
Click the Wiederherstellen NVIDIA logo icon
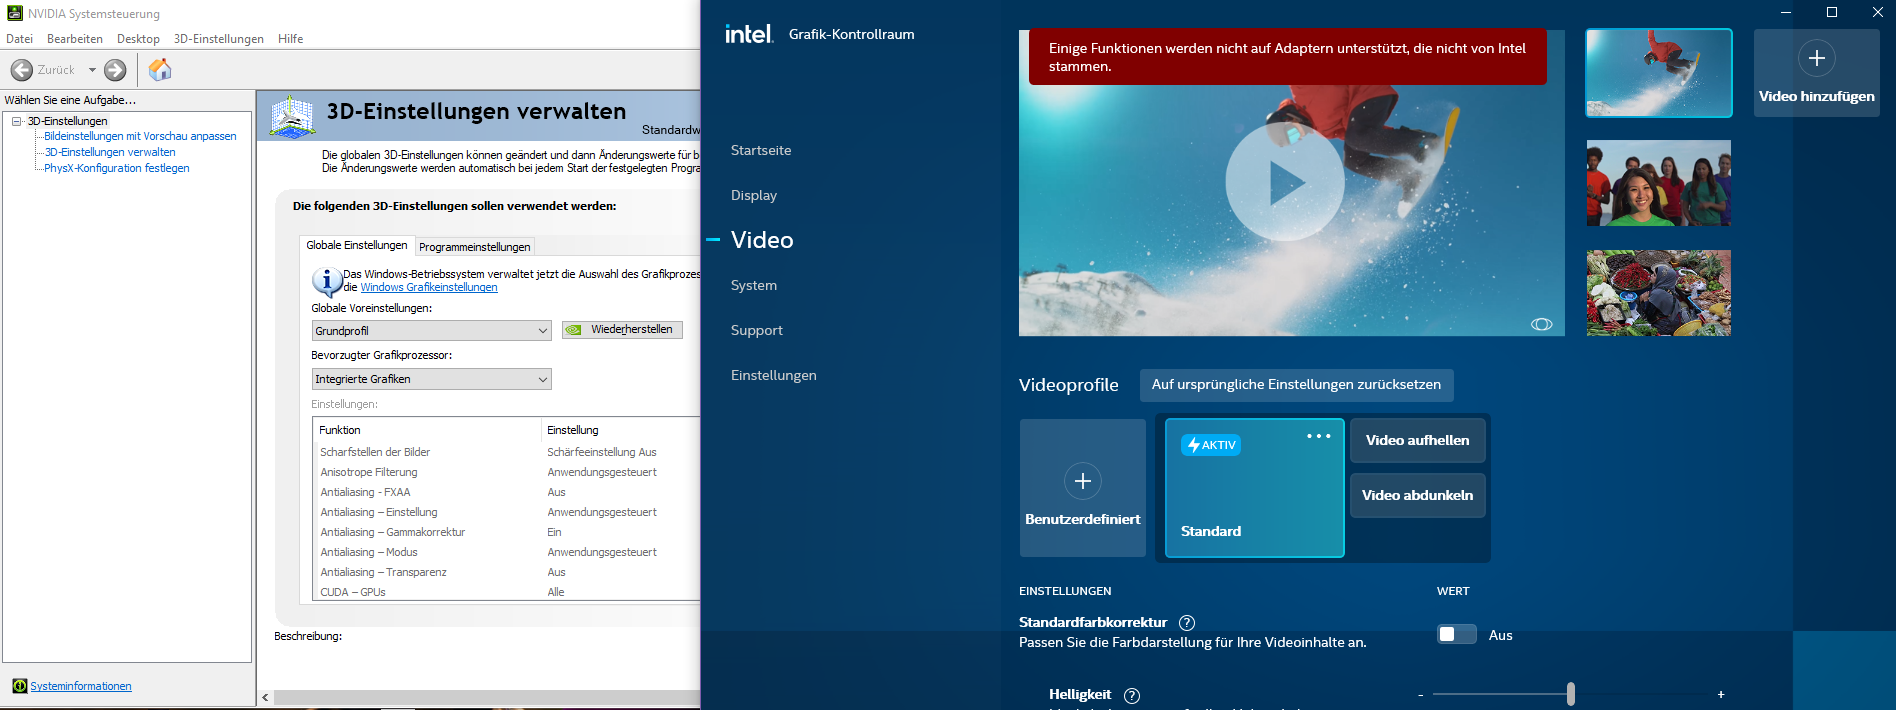pos(574,330)
